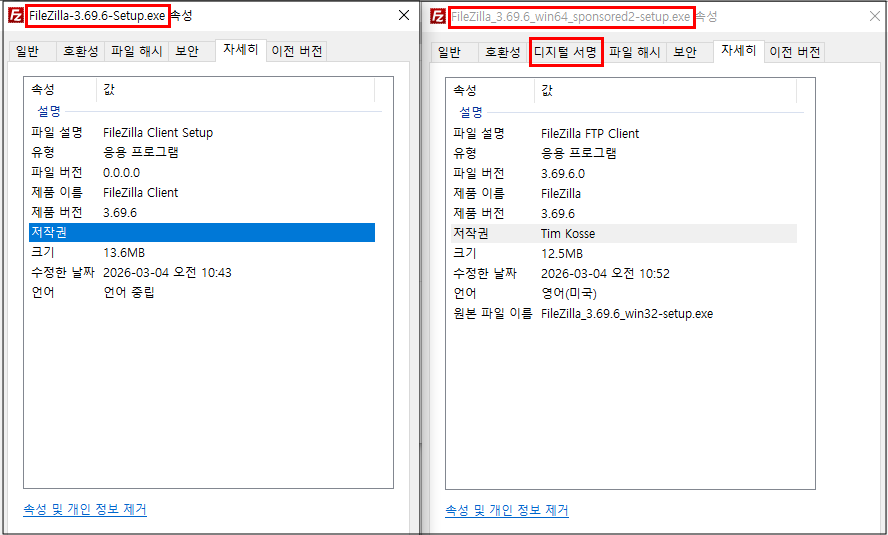Select 자세히 tab in FileZilla-3.69.6-Setup.exe properties window
Viewport: 888px width, 535px height.
click(241, 50)
